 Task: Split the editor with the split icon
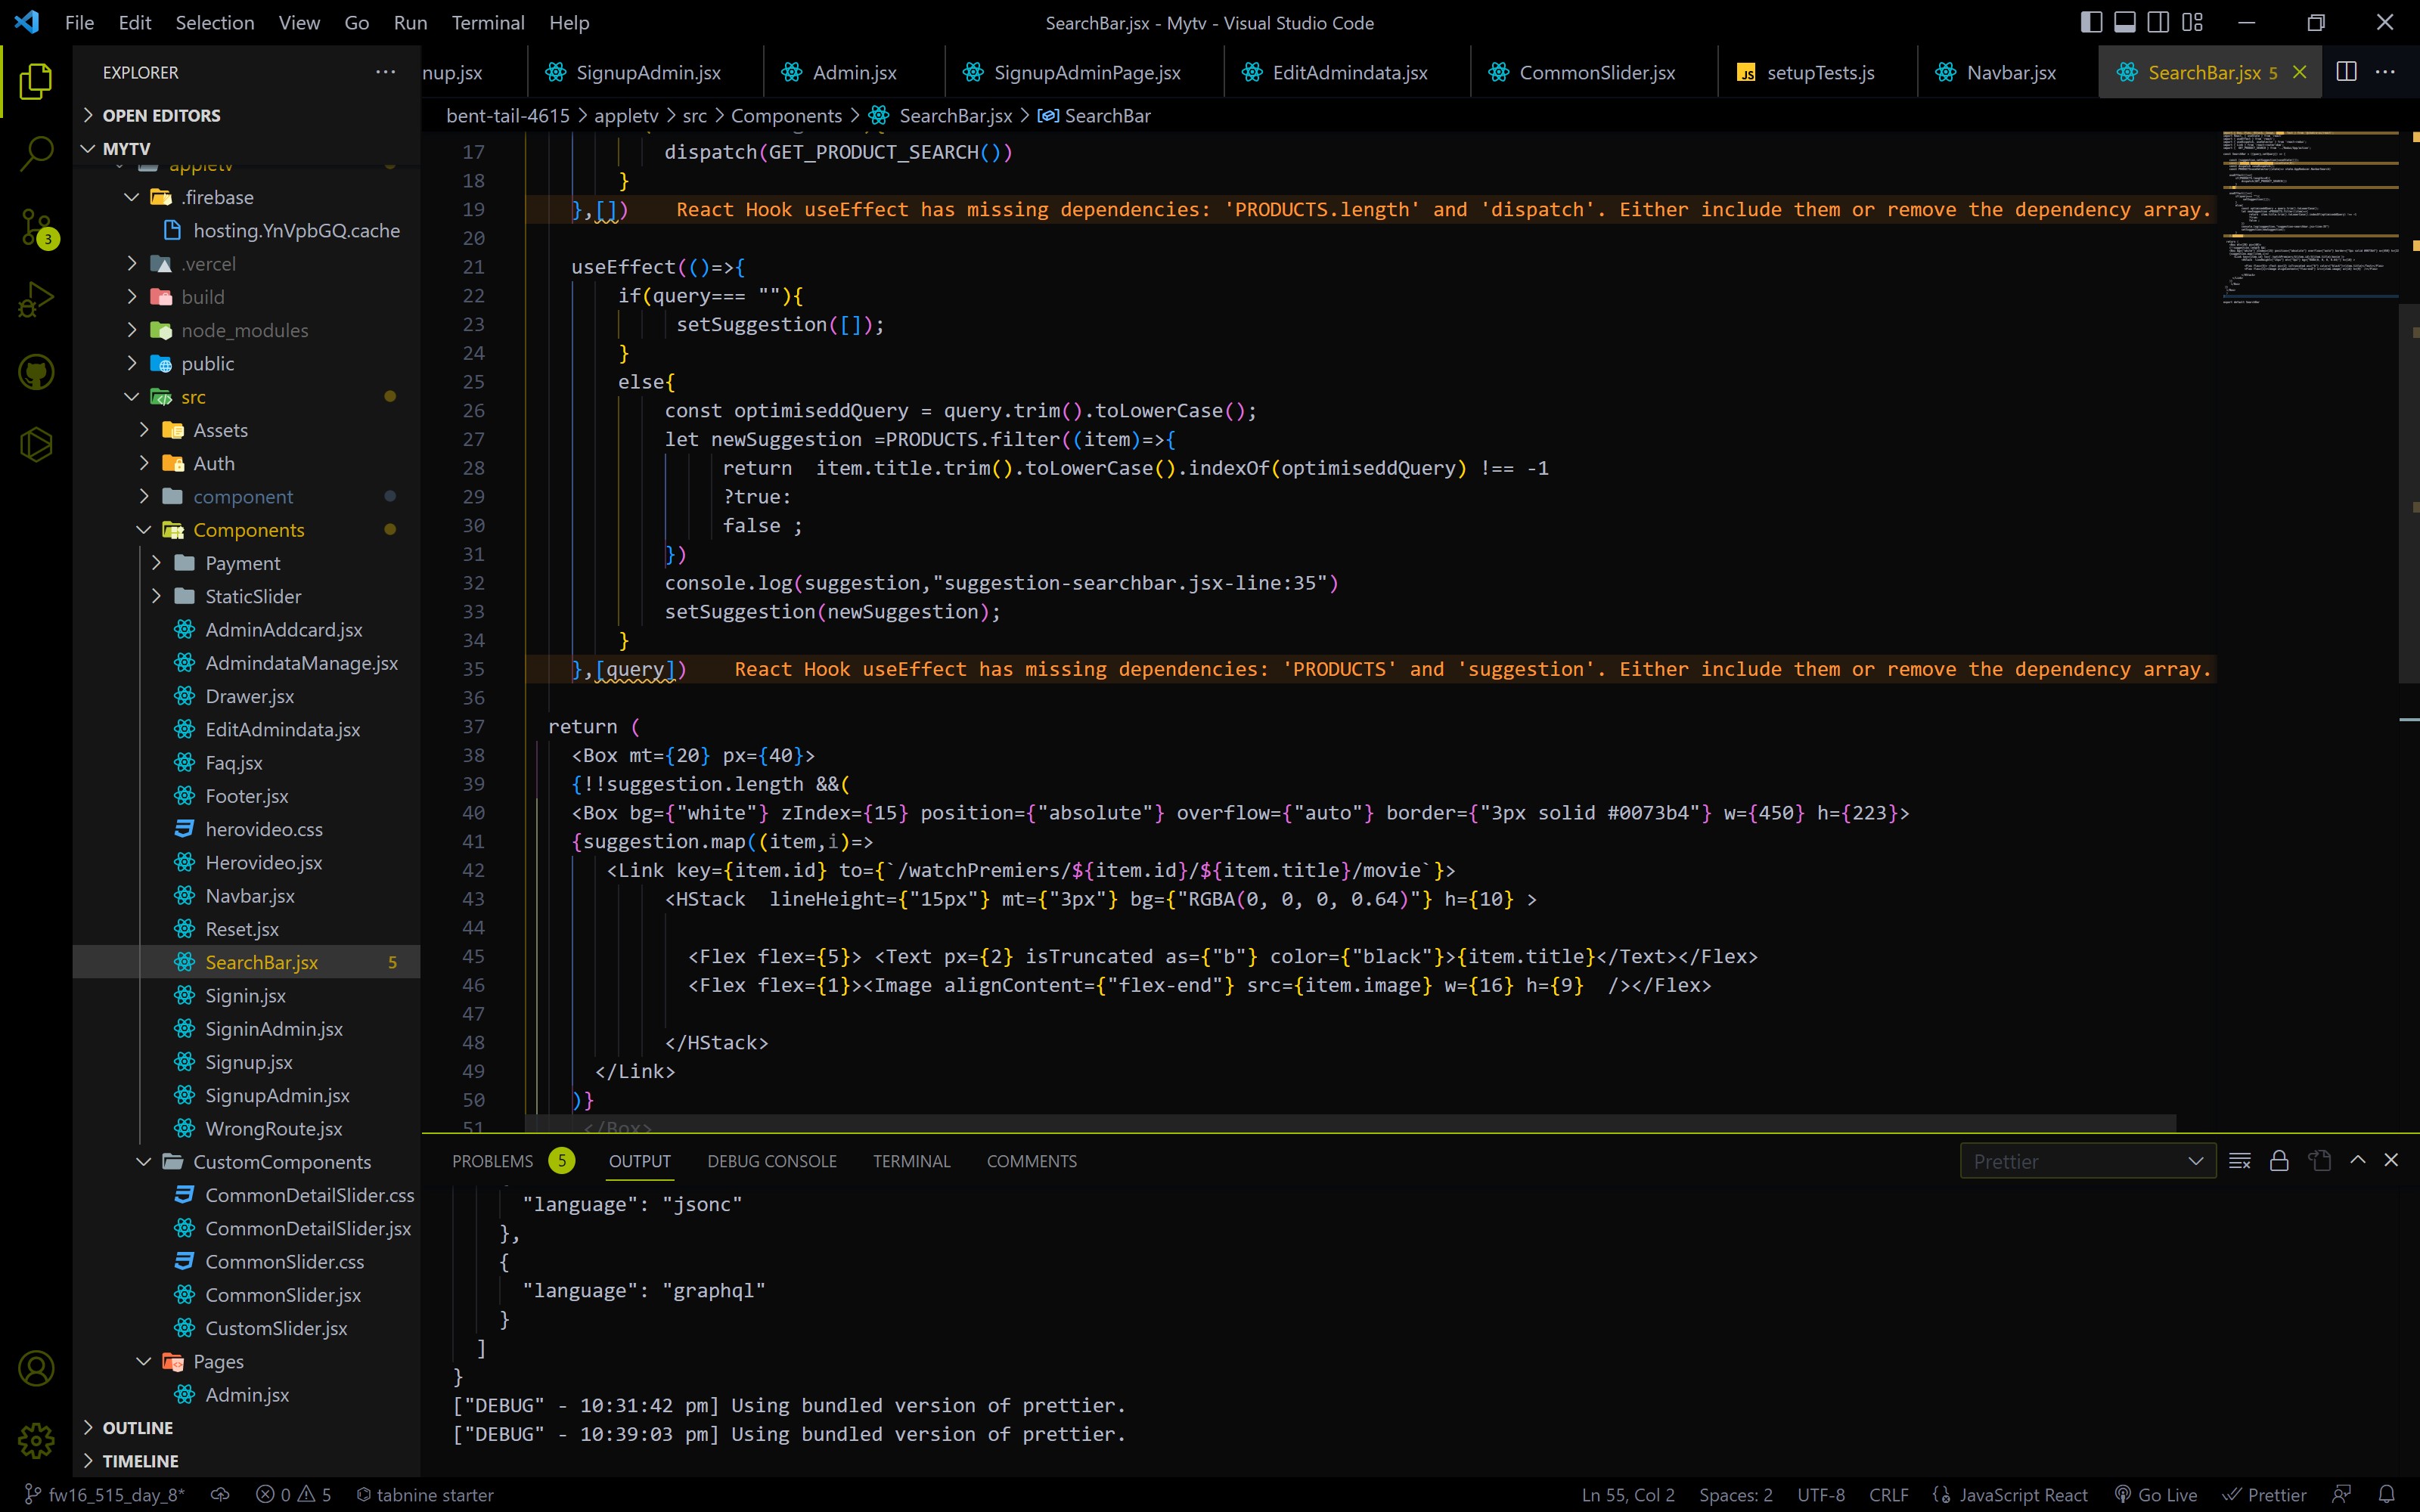2345,71
